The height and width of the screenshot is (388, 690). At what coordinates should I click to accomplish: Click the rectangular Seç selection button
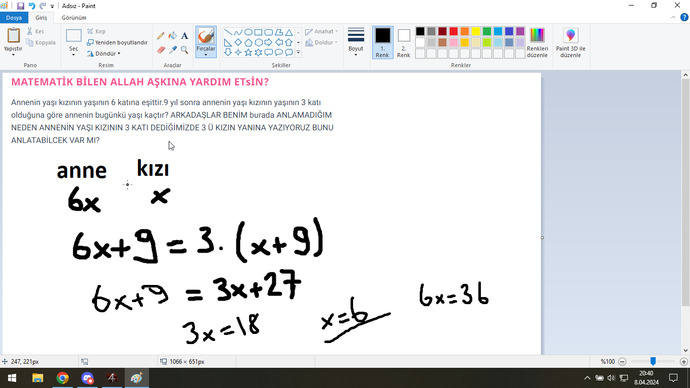tap(73, 36)
